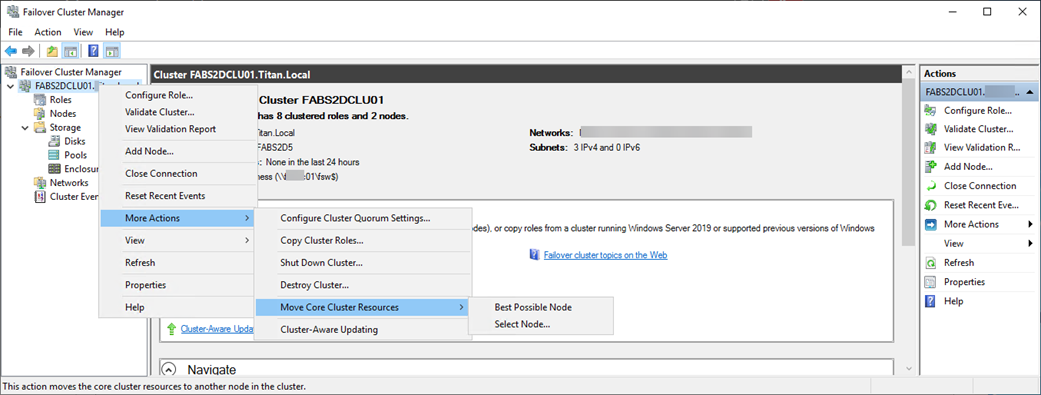Select the Select Node... menu entry
Screen dimensions: 1041x395
point(522,324)
